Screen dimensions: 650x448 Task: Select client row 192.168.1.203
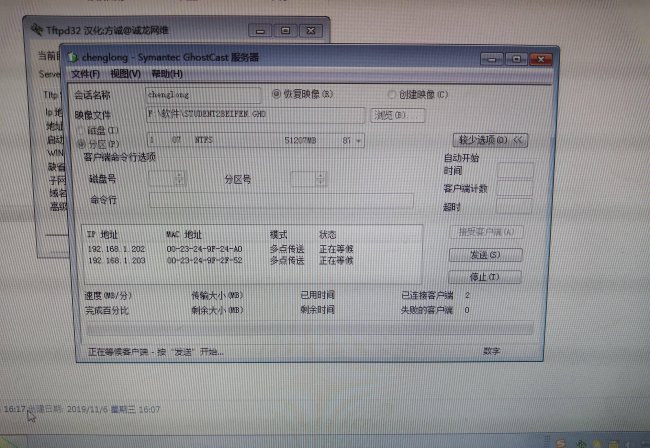[x=221, y=261]
